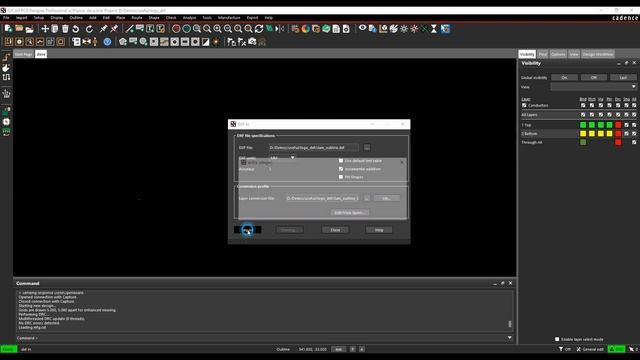Click the red Drc swatch for Through All
This screenshot has width=640, height=360.
pos(618,142)
